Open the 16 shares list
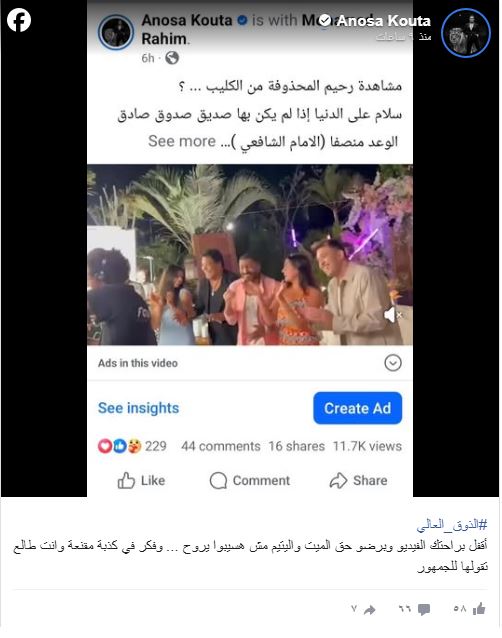Screen dimensions: 502x638 click(297, 446)
